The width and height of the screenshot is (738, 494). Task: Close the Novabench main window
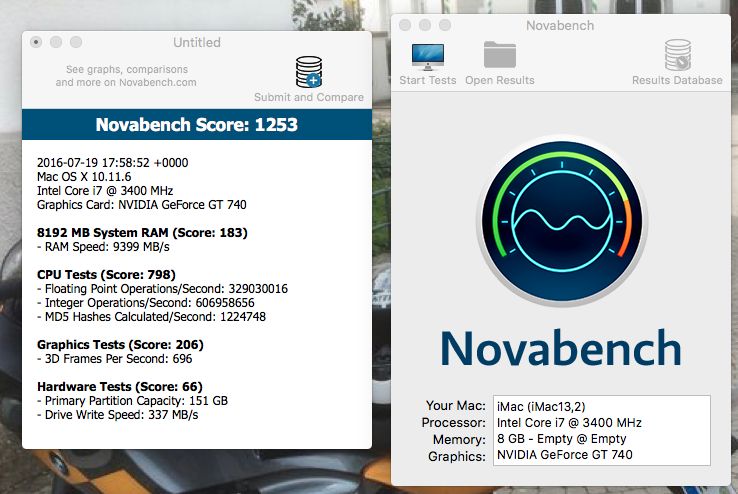tap(405, 25)
